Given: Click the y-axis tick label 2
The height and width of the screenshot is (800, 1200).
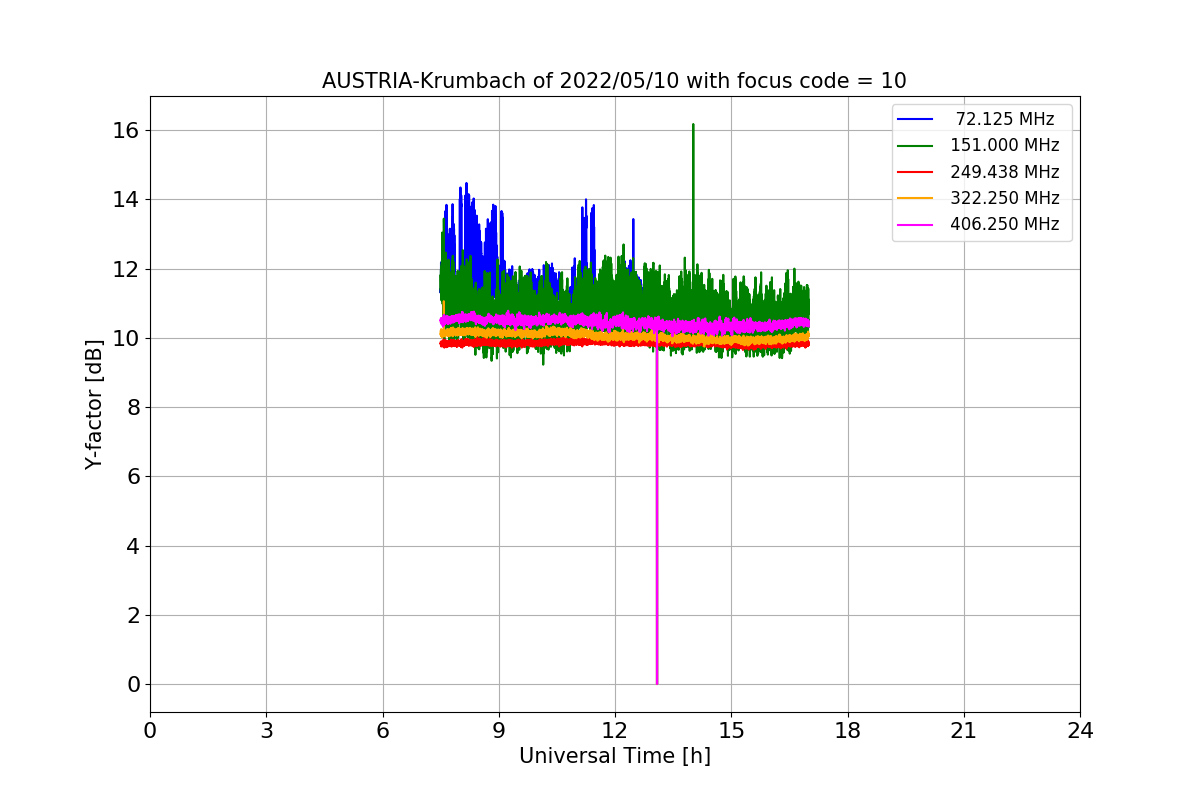Looking at the screenshot, I should point(131,615).
